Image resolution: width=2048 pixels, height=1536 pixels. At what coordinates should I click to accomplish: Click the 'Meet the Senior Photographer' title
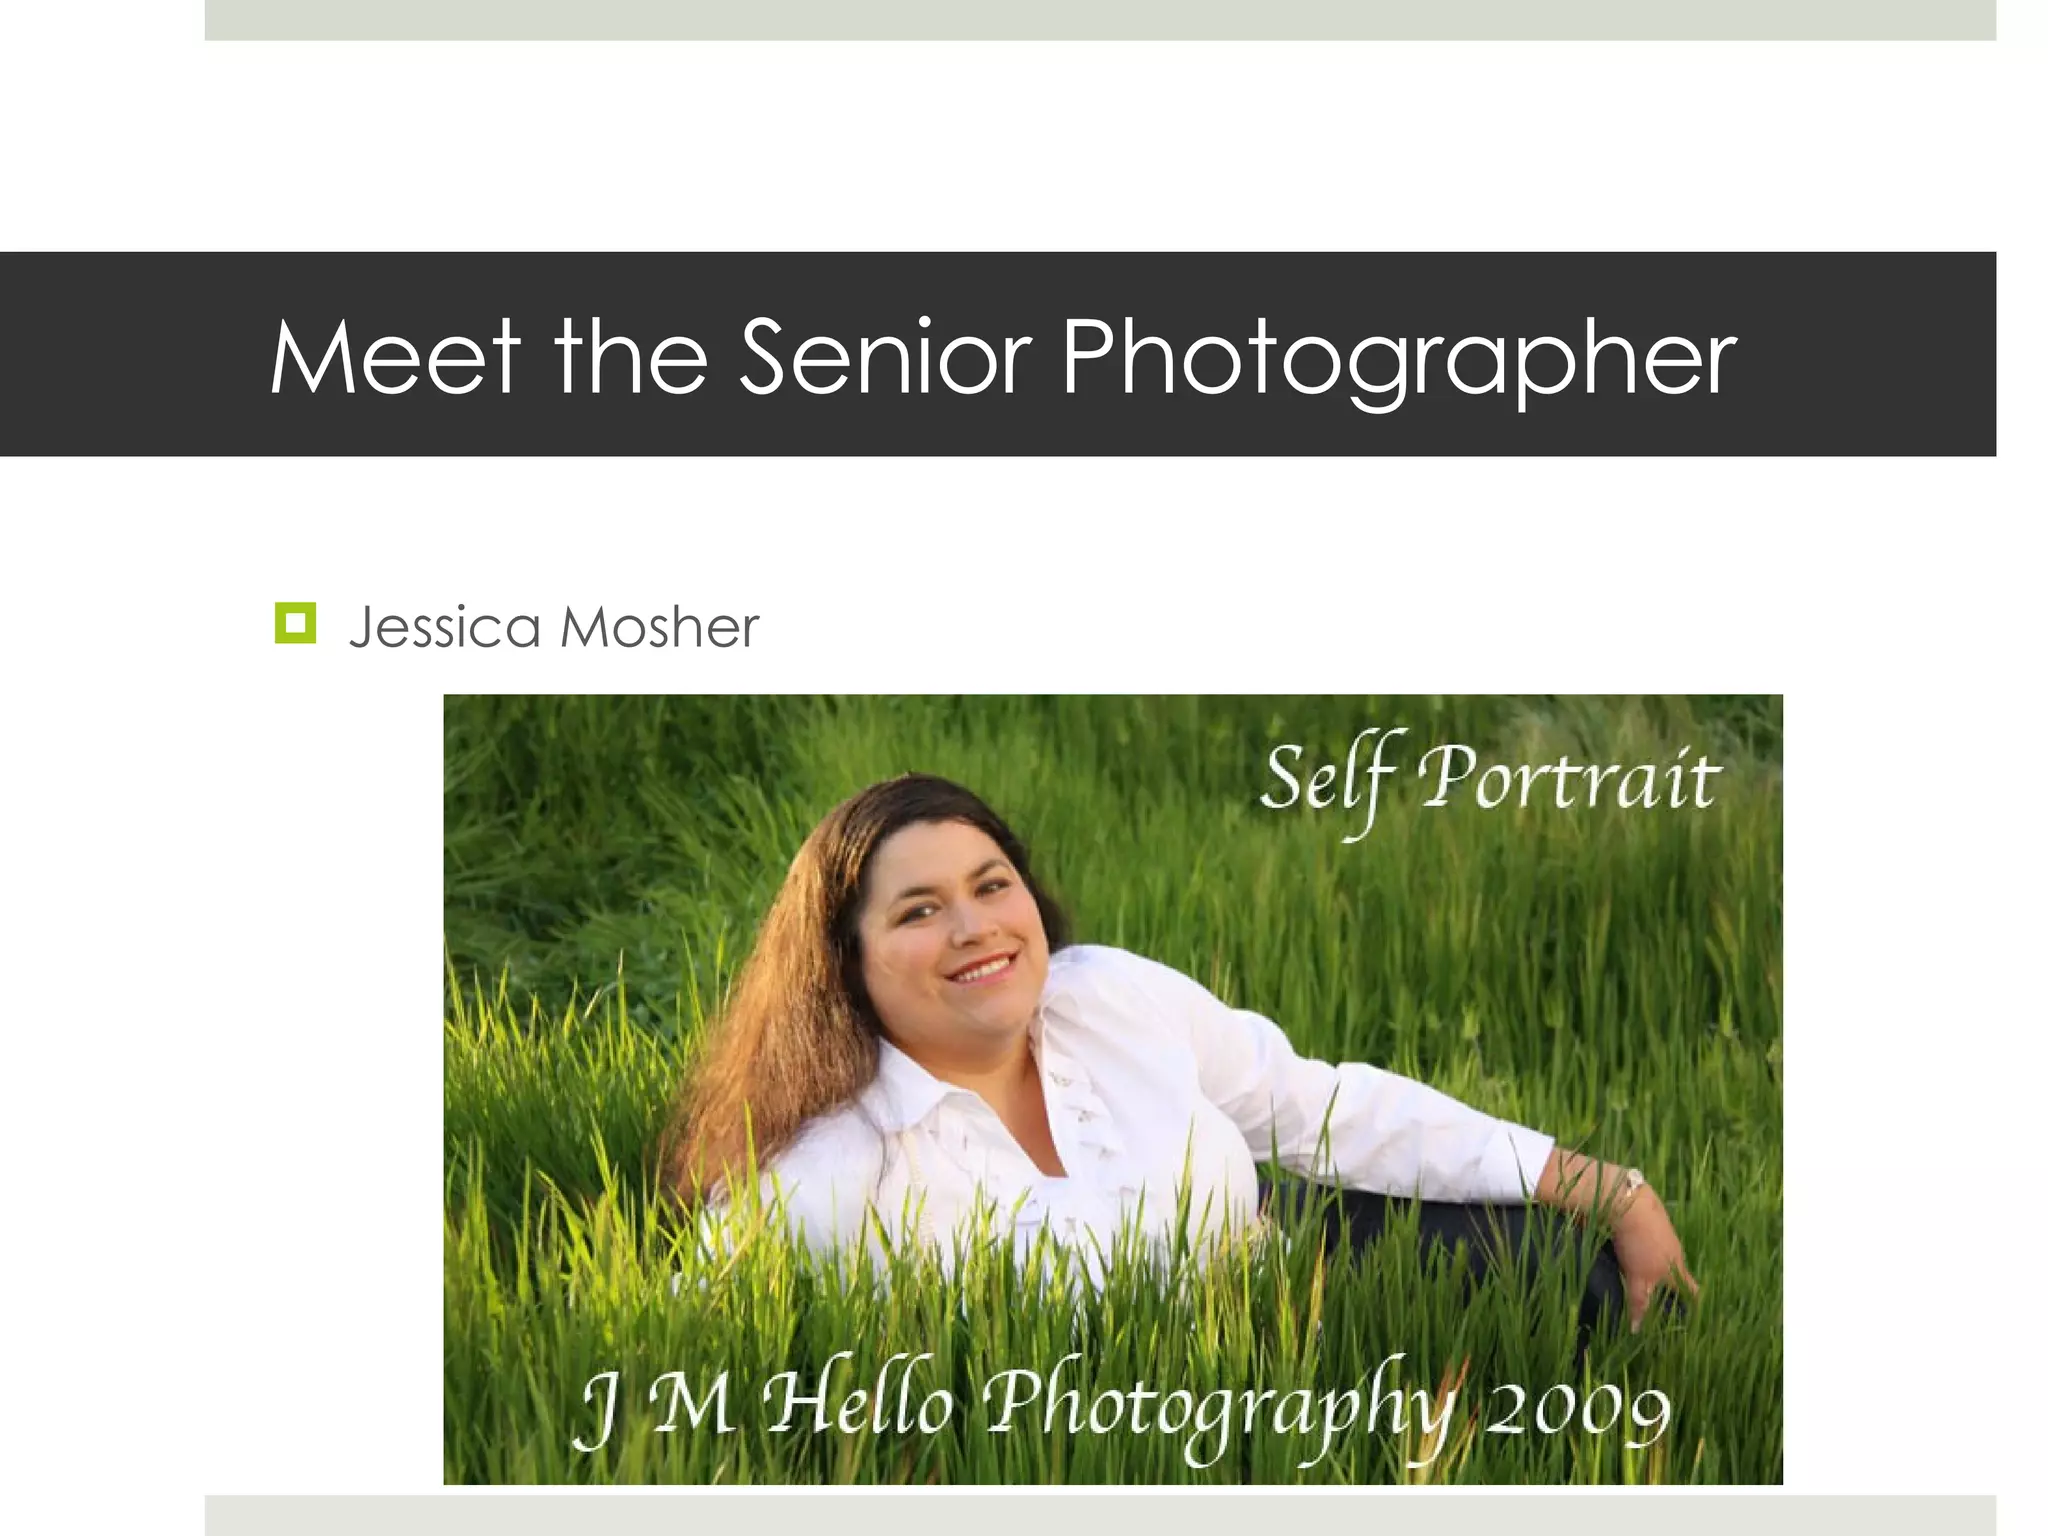click(x=1004, y=359)
